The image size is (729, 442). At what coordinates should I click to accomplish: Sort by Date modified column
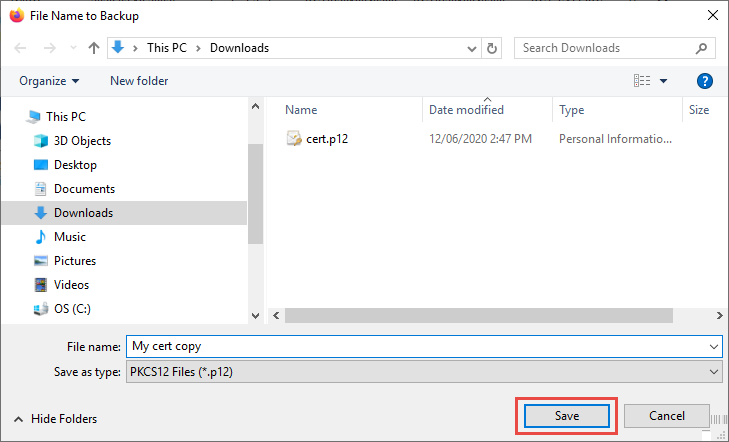pos(466,110)
